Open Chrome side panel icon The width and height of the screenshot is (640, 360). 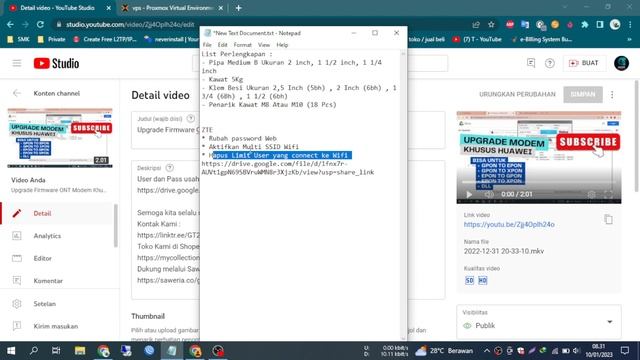[600, 24]
